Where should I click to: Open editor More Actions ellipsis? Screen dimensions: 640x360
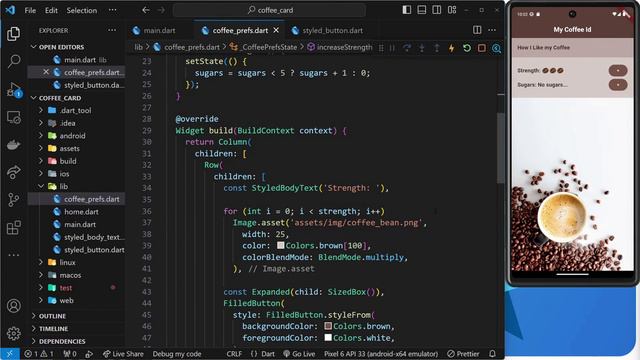(492, 30)
